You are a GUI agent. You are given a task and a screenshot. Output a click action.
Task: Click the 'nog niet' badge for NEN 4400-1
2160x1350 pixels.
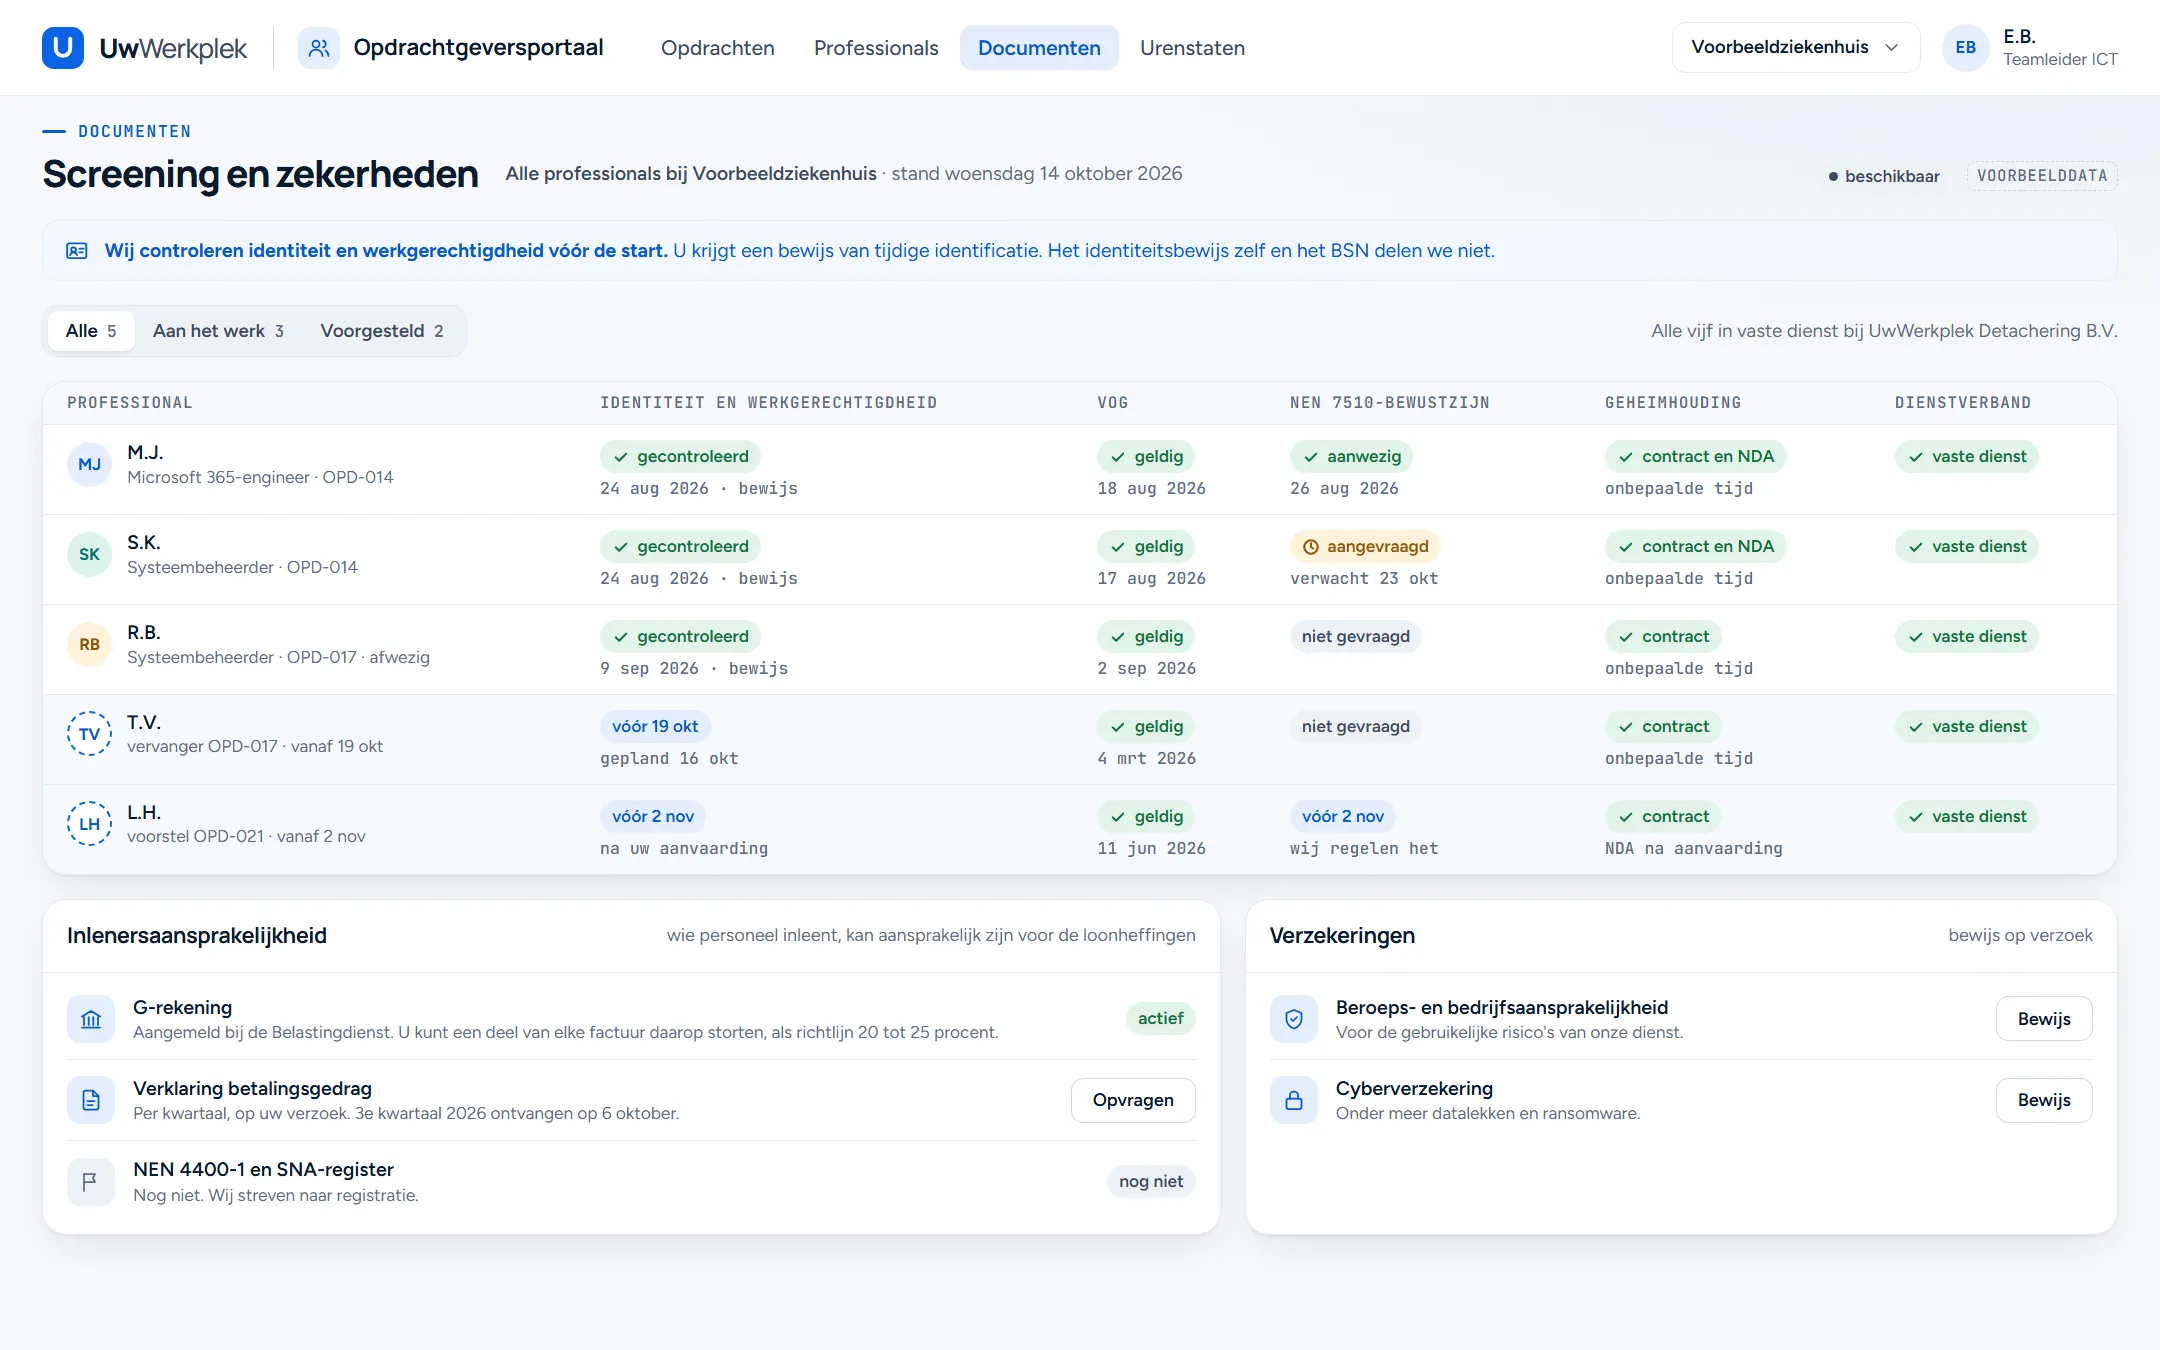(x=1151, y=1182)
